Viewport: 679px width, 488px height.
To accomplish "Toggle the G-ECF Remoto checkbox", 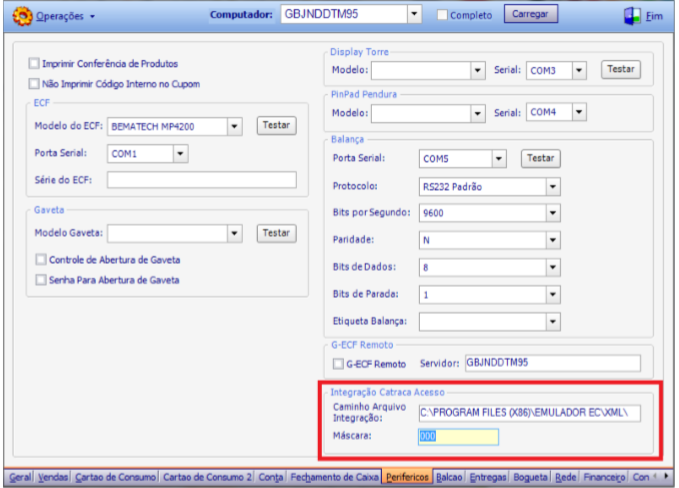I will point(338,364).
